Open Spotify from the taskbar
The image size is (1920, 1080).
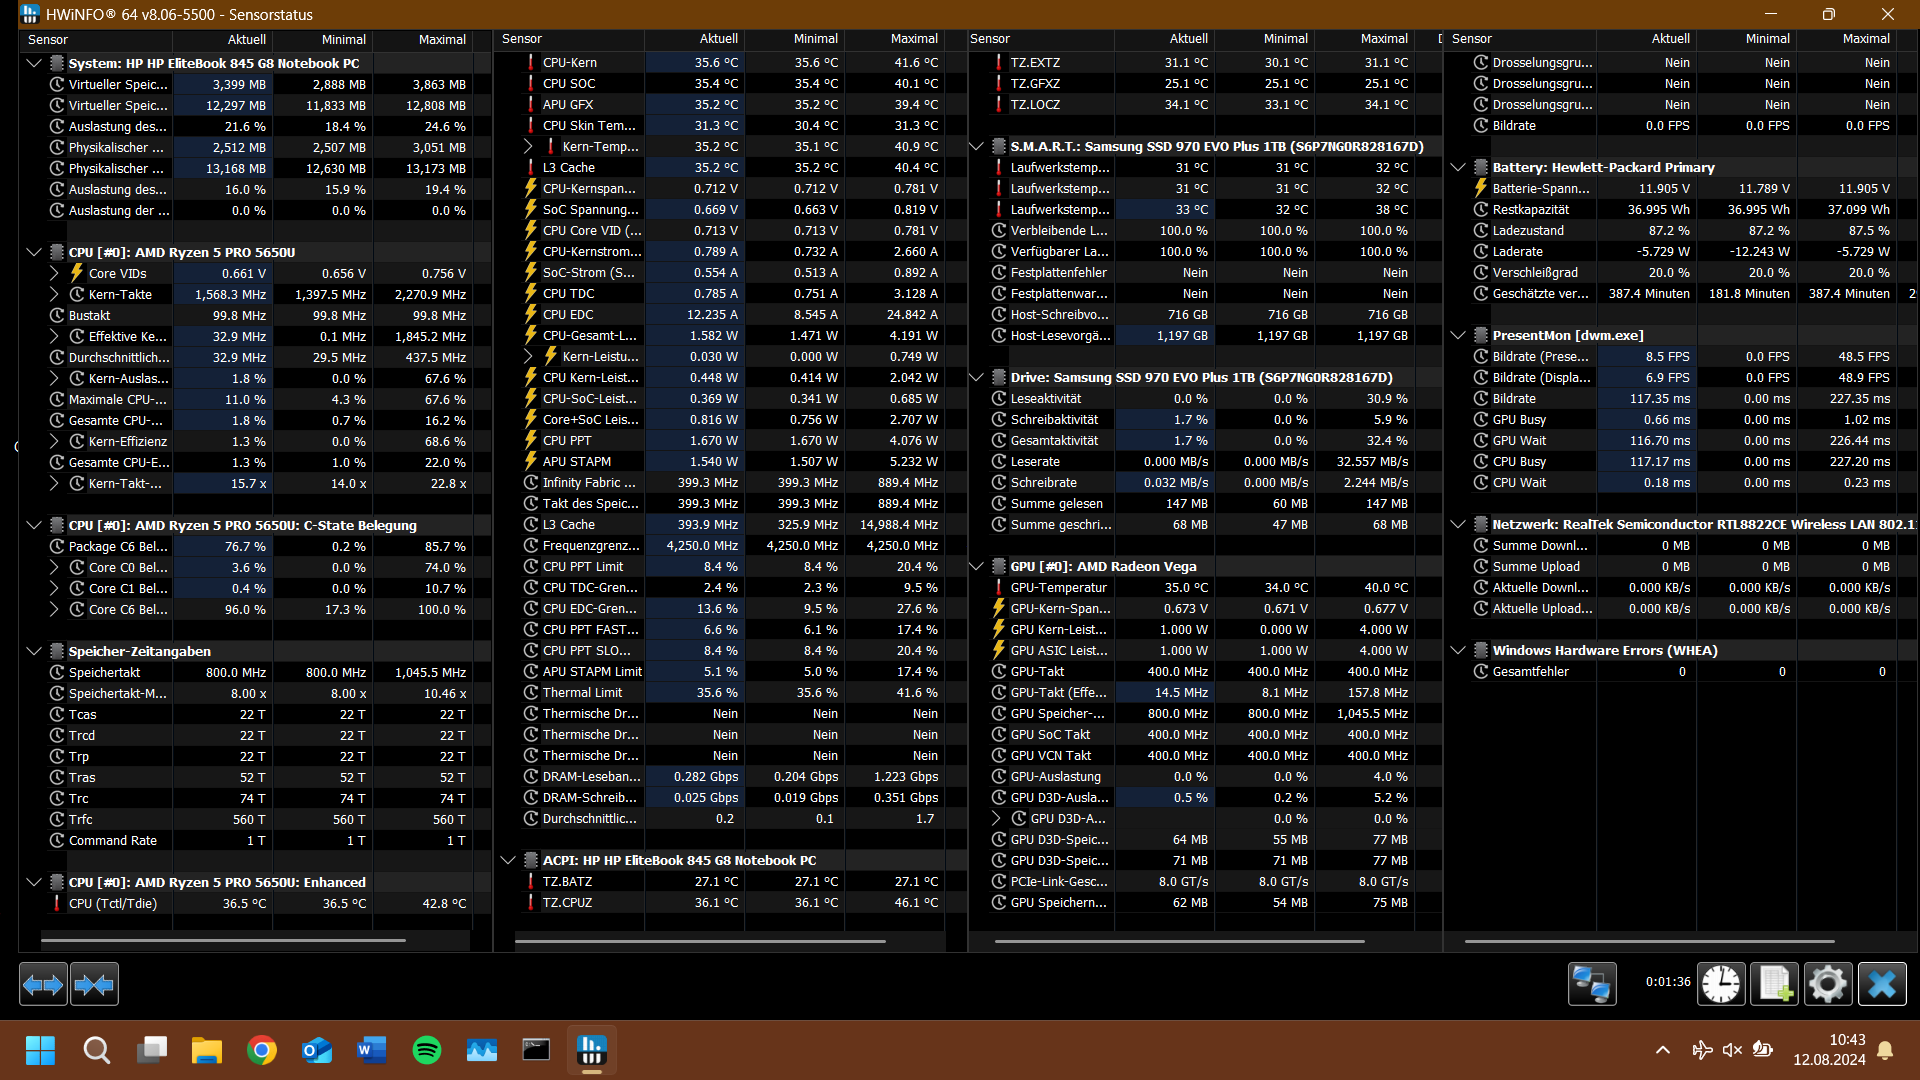click(427, 1050)
